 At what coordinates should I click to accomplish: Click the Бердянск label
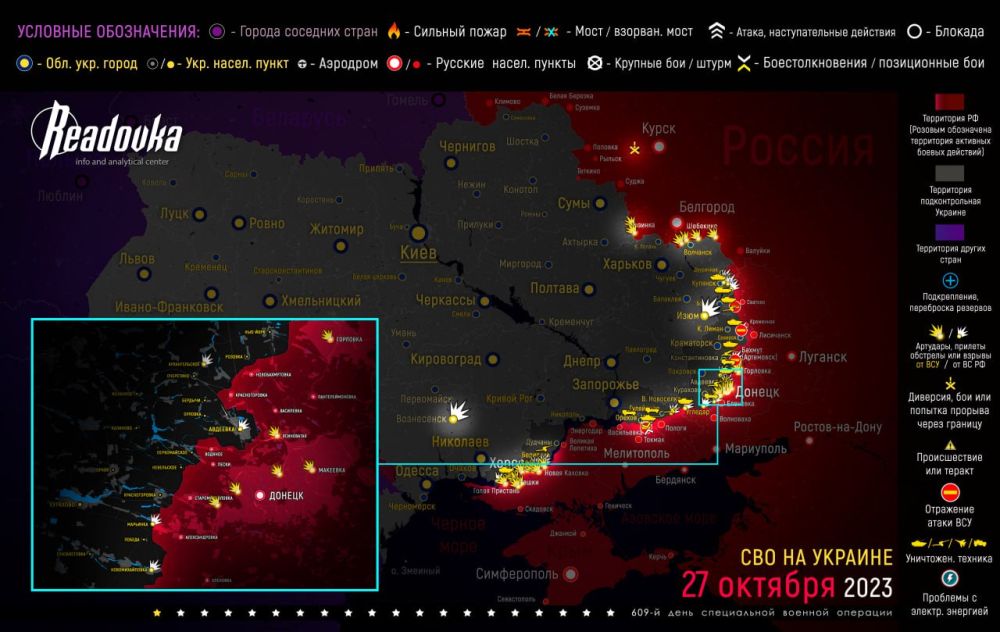click(675, 480)
